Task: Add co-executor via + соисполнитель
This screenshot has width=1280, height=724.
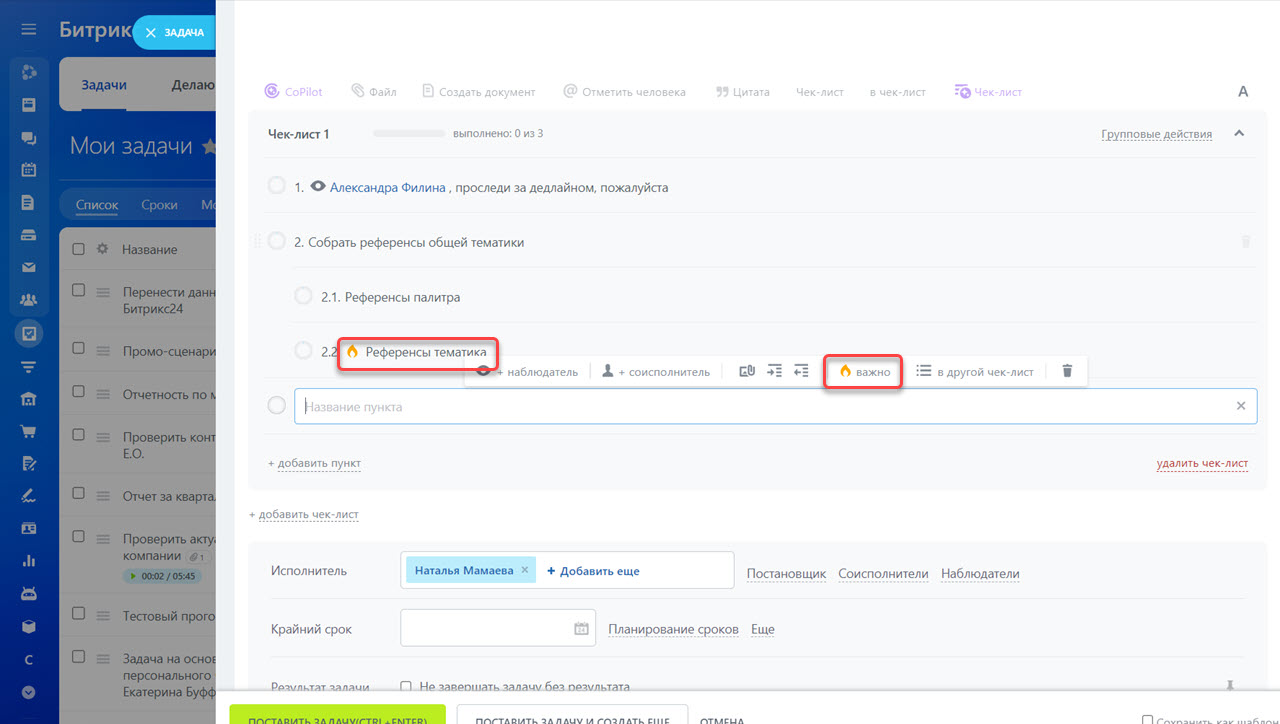Action: tap(656, 372)
